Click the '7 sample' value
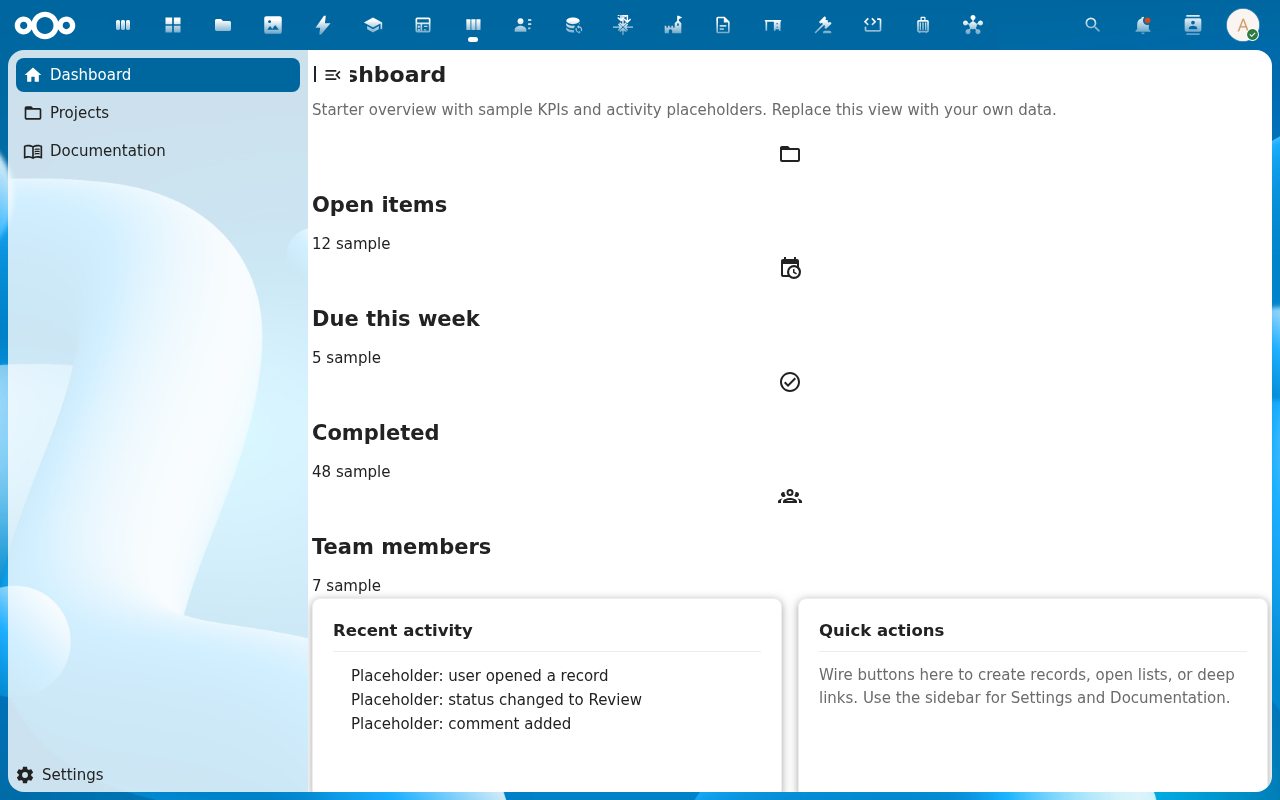The width and height of the screenshot is (1280, 800). click(346, 586)
